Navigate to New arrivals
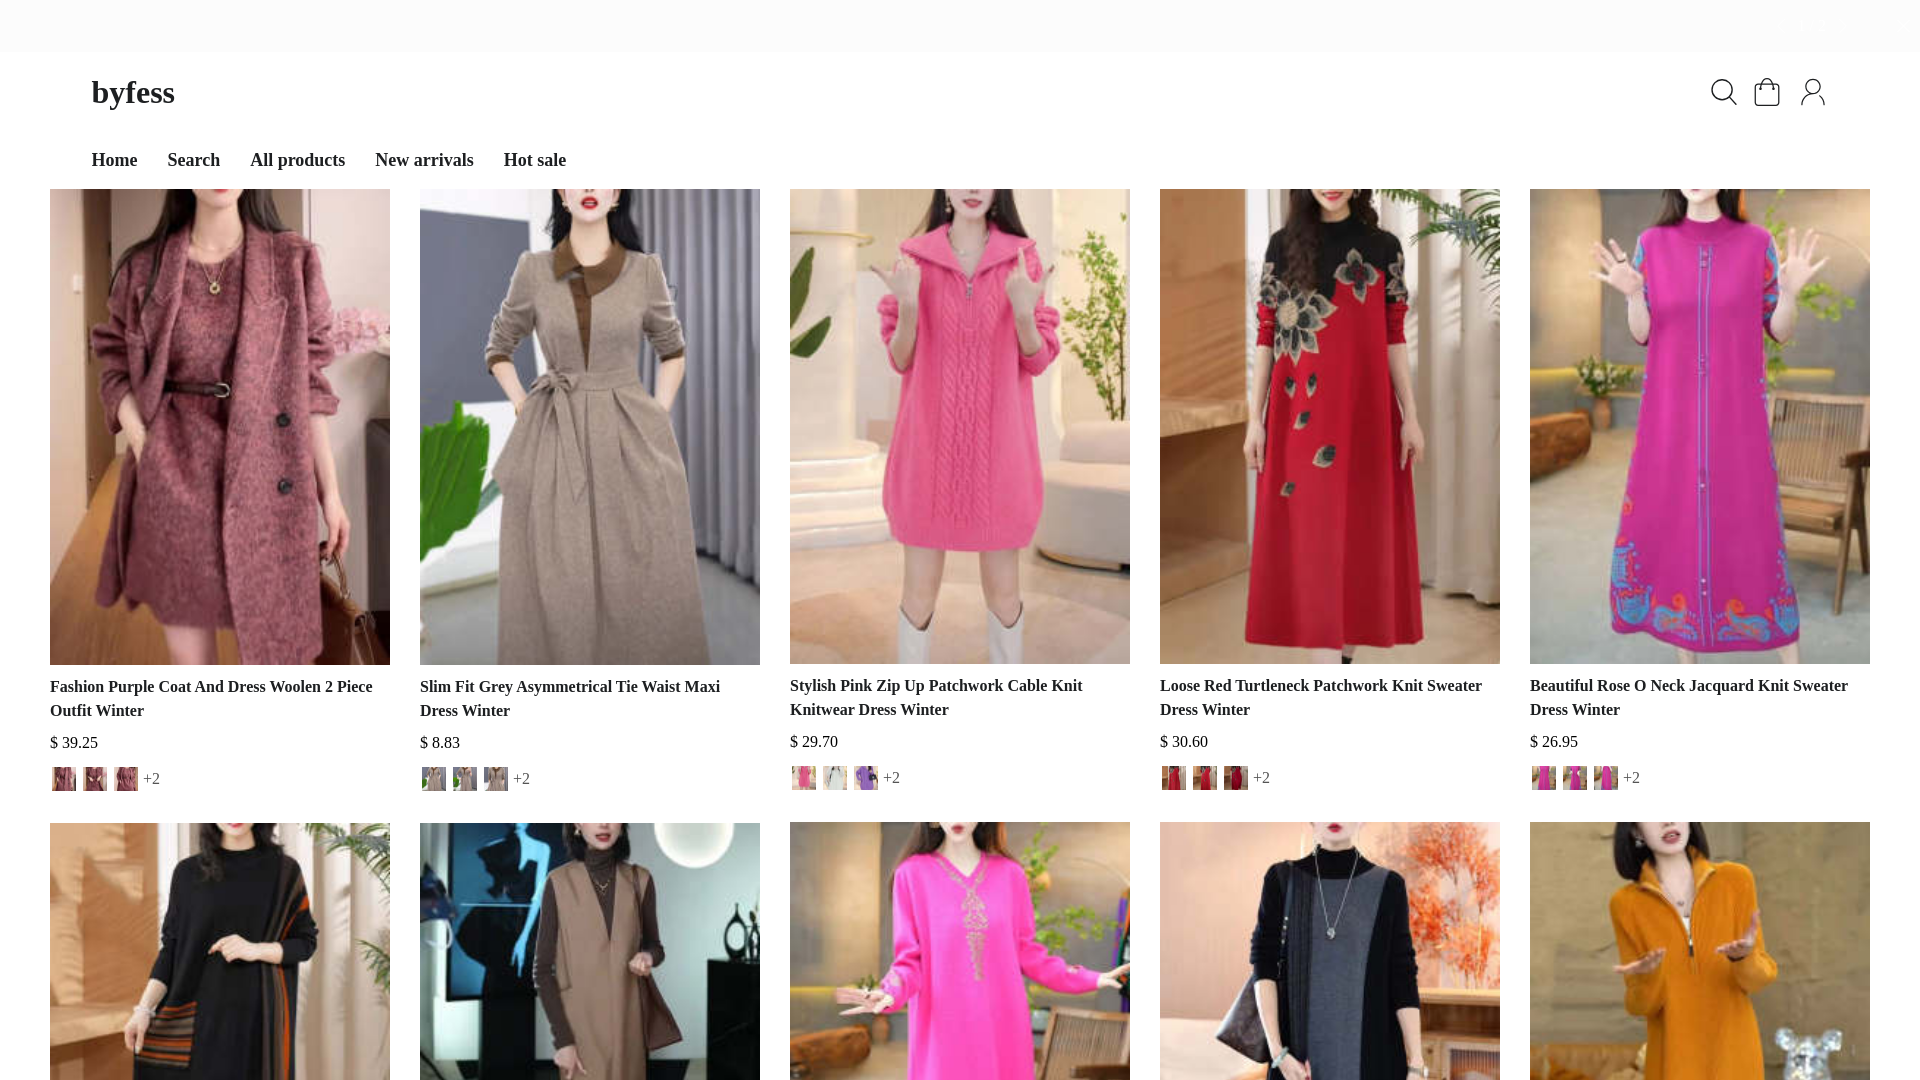Viewport: 1920px width, 1080px height. [424, 160]
